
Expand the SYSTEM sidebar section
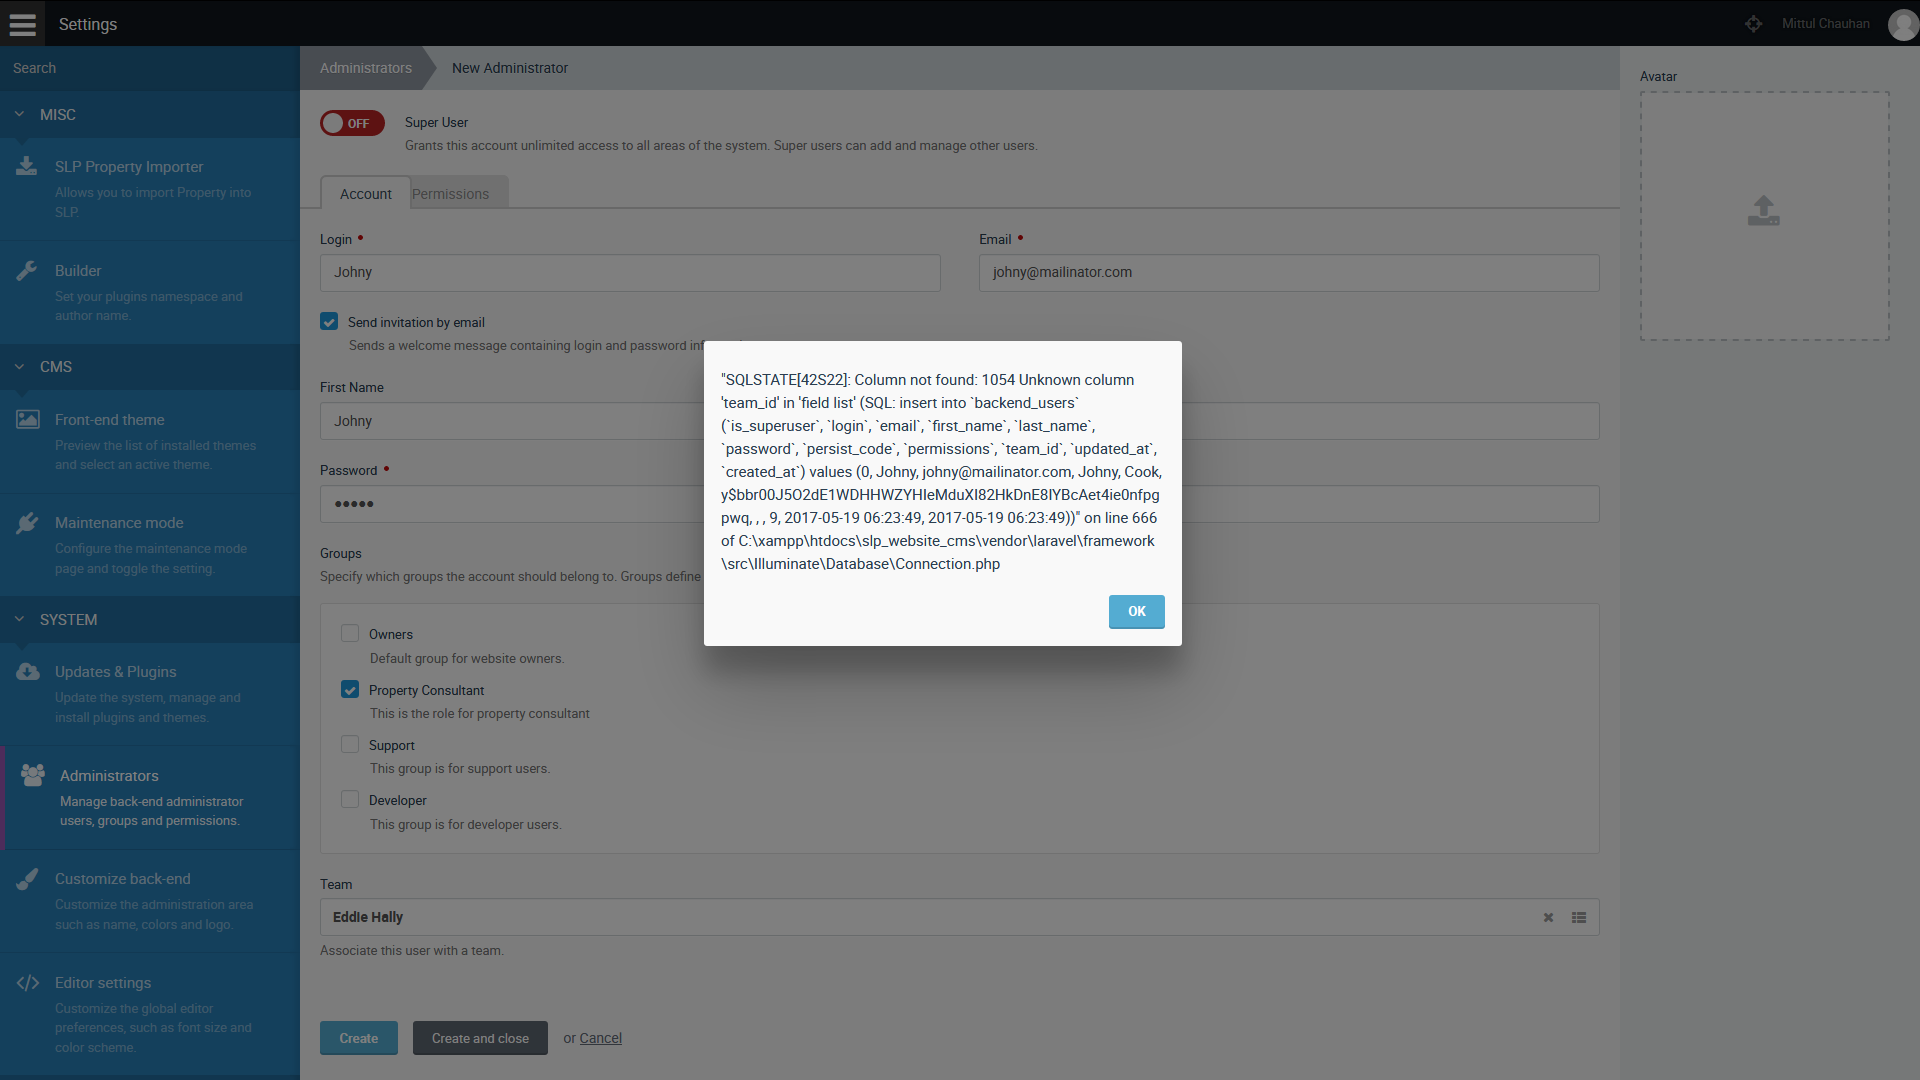[x=67, y=620]
